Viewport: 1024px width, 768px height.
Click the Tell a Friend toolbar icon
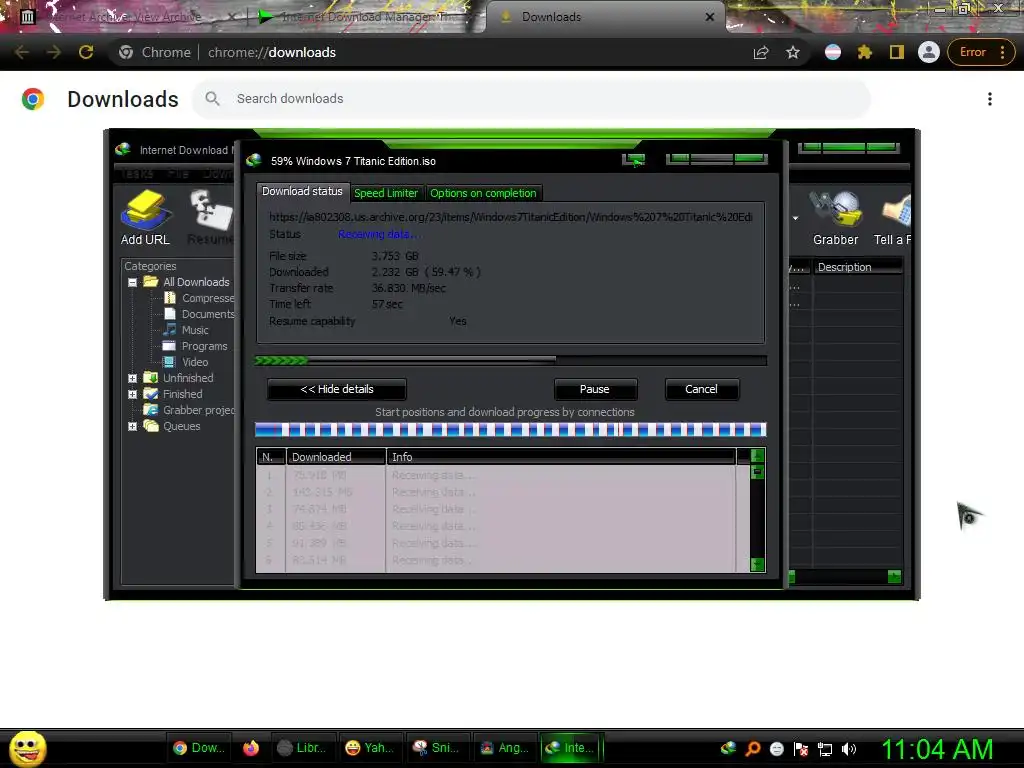(x=896, y=210)
